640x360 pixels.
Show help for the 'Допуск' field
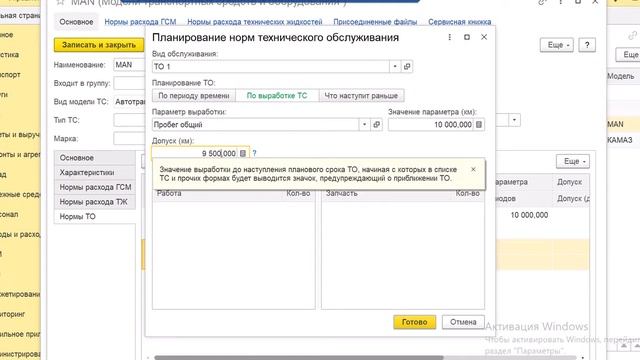coord(254,153)
